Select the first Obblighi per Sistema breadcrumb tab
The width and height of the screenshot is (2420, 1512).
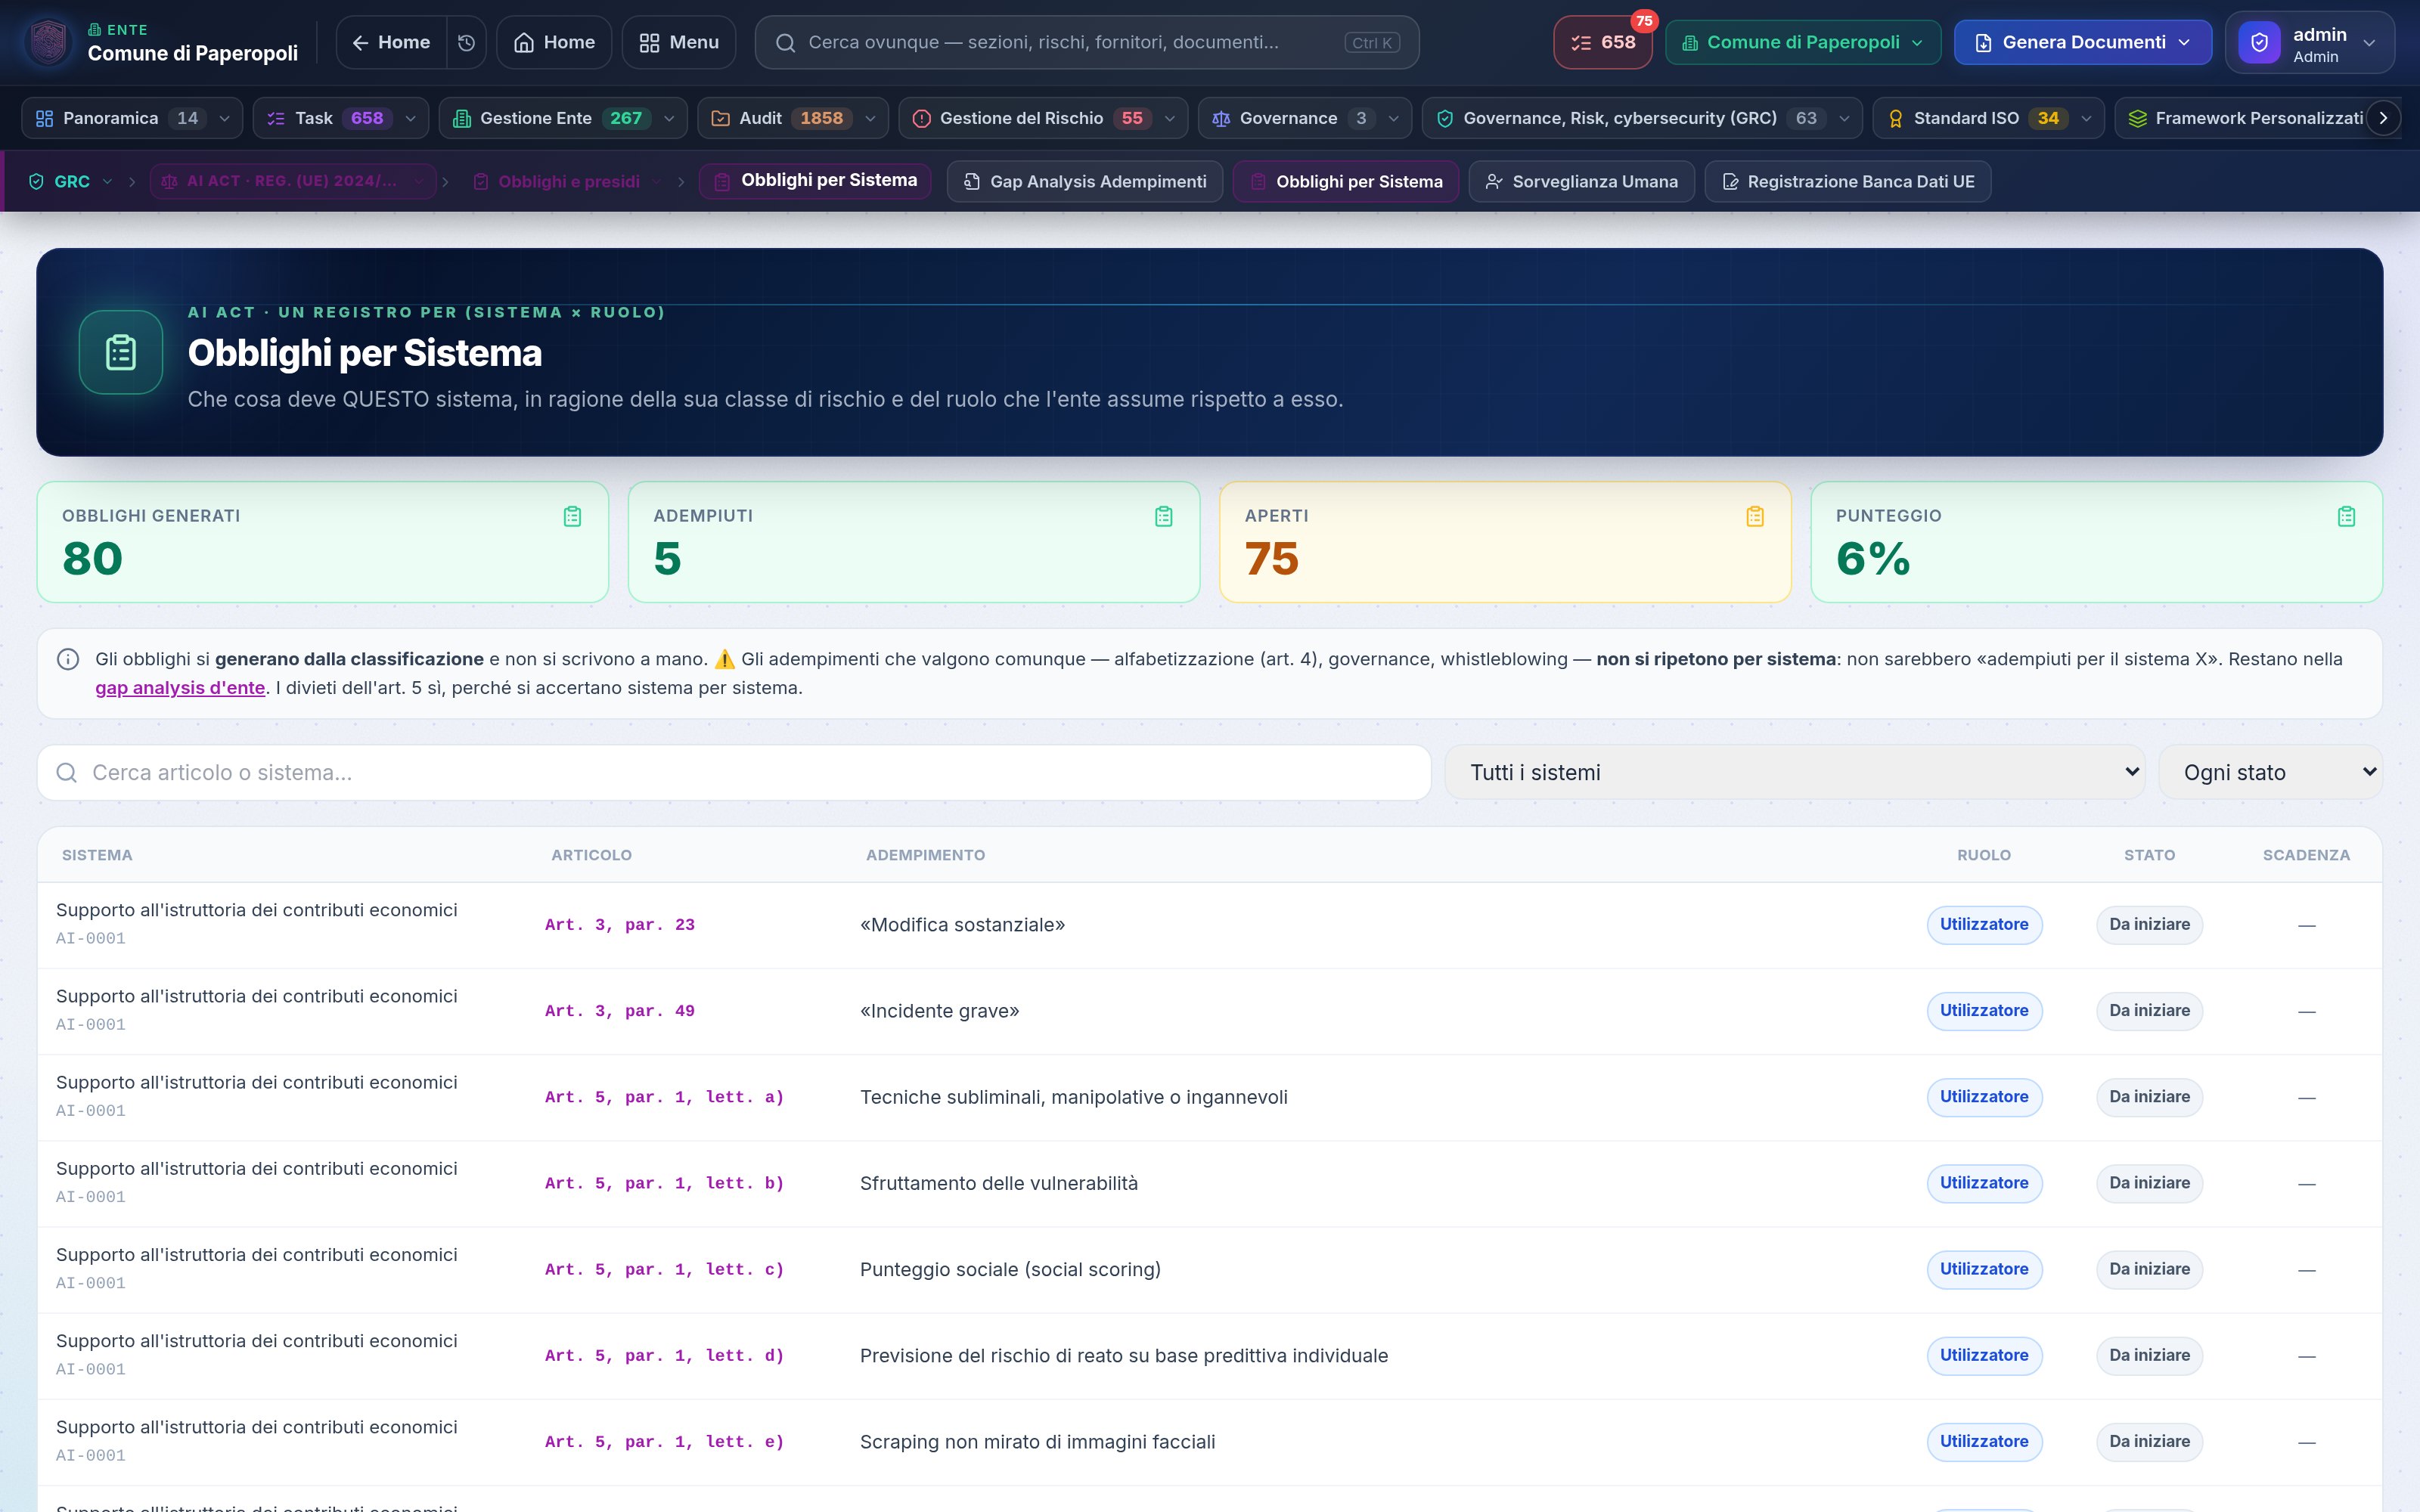815,181
